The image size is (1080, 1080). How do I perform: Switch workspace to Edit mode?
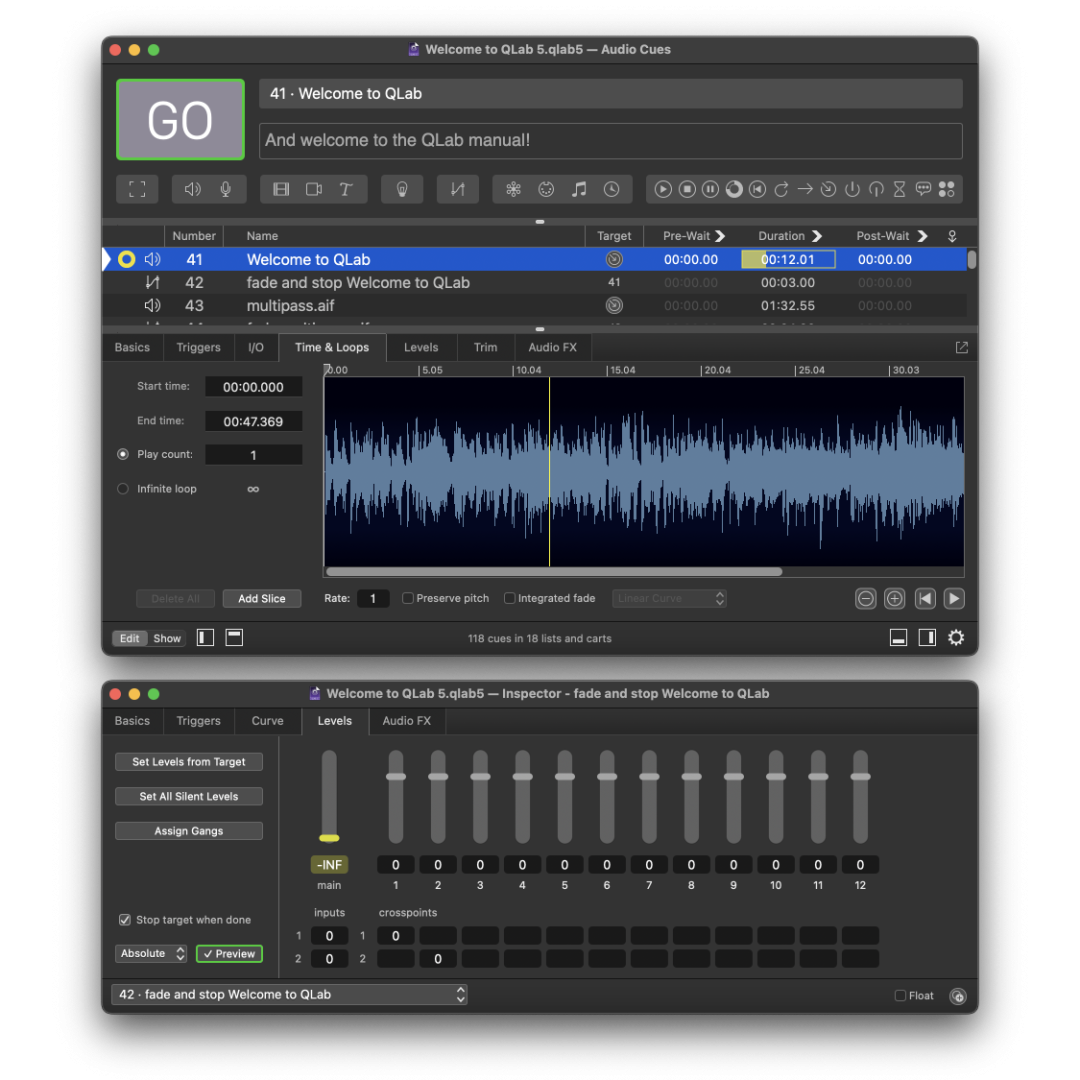129,638
